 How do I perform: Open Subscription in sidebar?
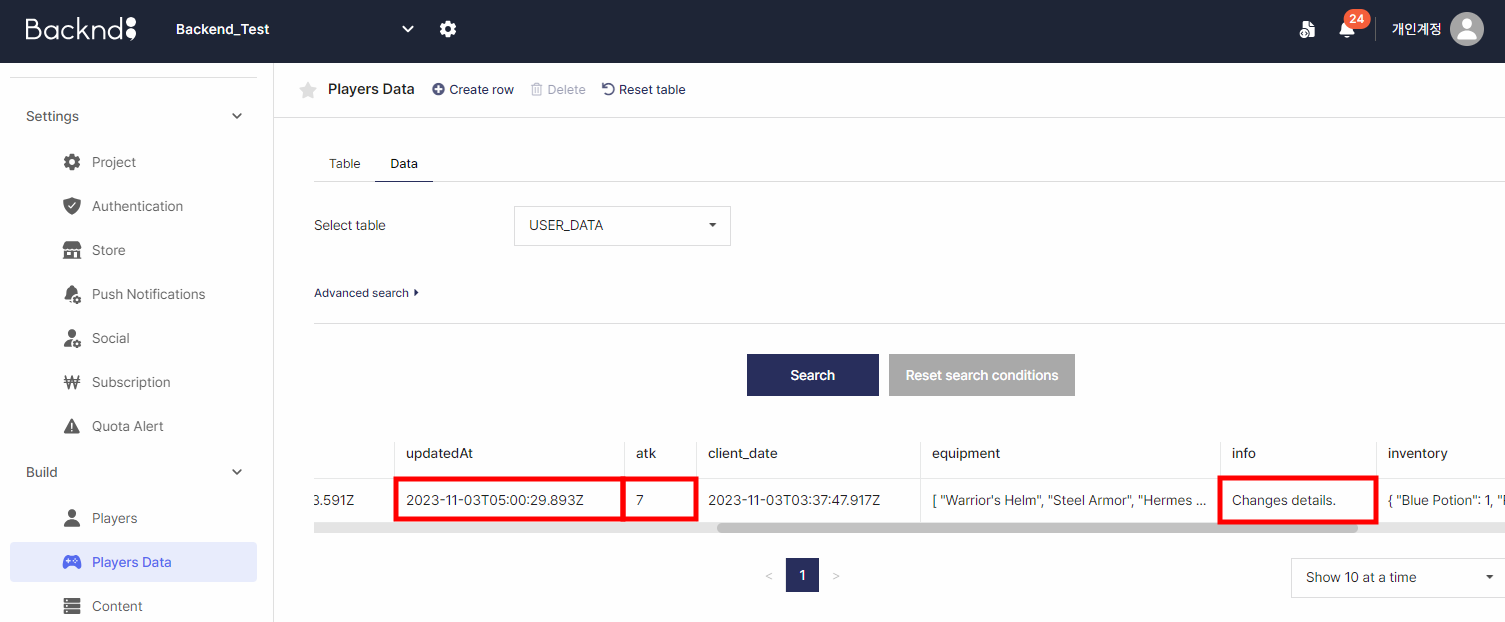point(133,382)
